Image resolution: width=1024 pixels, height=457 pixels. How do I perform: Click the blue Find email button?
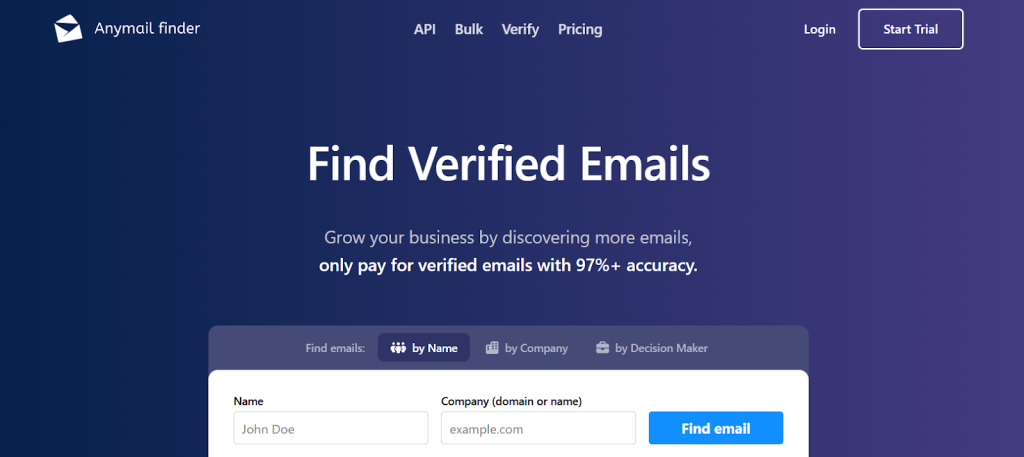tap(716, 428)
